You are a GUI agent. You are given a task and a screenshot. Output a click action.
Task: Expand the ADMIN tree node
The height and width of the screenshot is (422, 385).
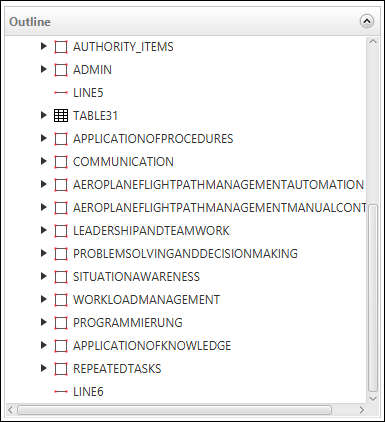point(43,69)
